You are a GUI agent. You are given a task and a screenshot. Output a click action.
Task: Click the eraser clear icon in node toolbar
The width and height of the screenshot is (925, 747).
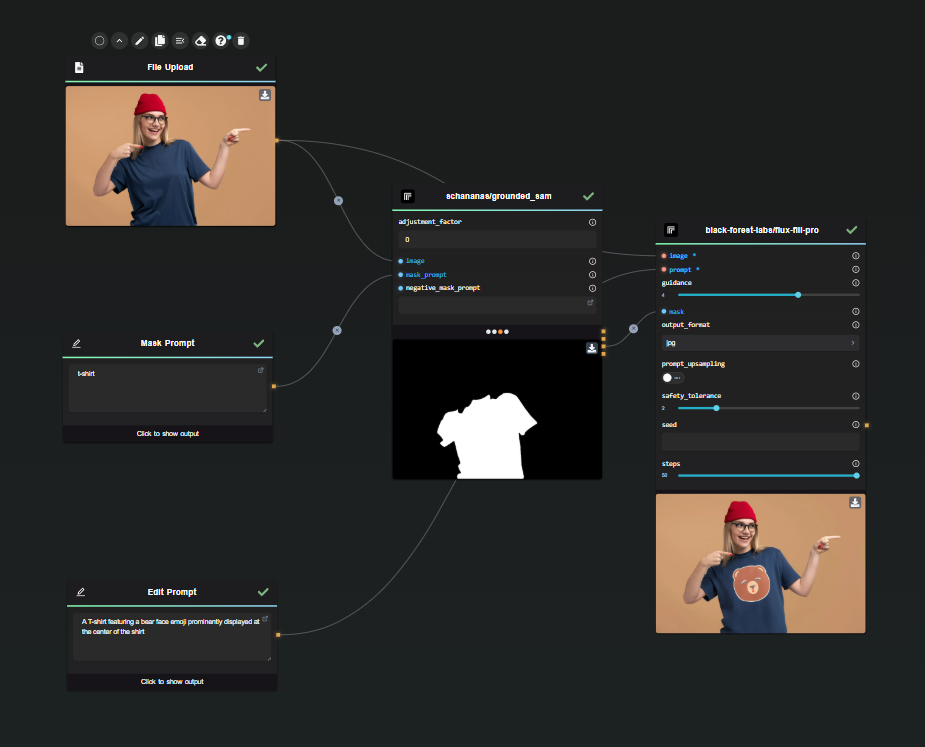point(201,41)
